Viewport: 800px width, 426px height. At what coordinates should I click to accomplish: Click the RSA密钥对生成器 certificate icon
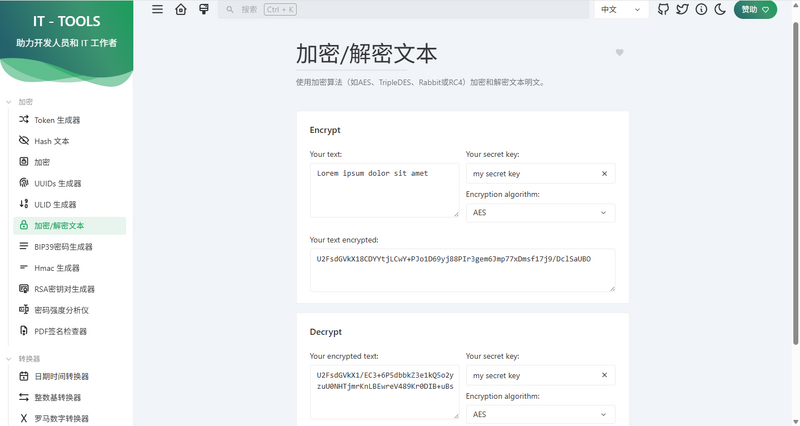pyautogui.click(x=23, y=289)
